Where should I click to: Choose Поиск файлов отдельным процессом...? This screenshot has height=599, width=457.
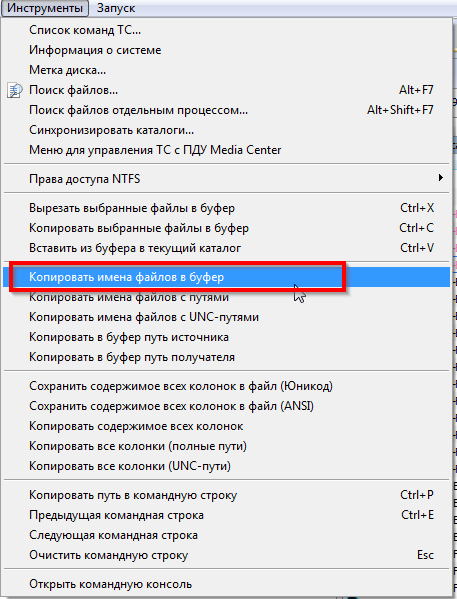(226, 110)
